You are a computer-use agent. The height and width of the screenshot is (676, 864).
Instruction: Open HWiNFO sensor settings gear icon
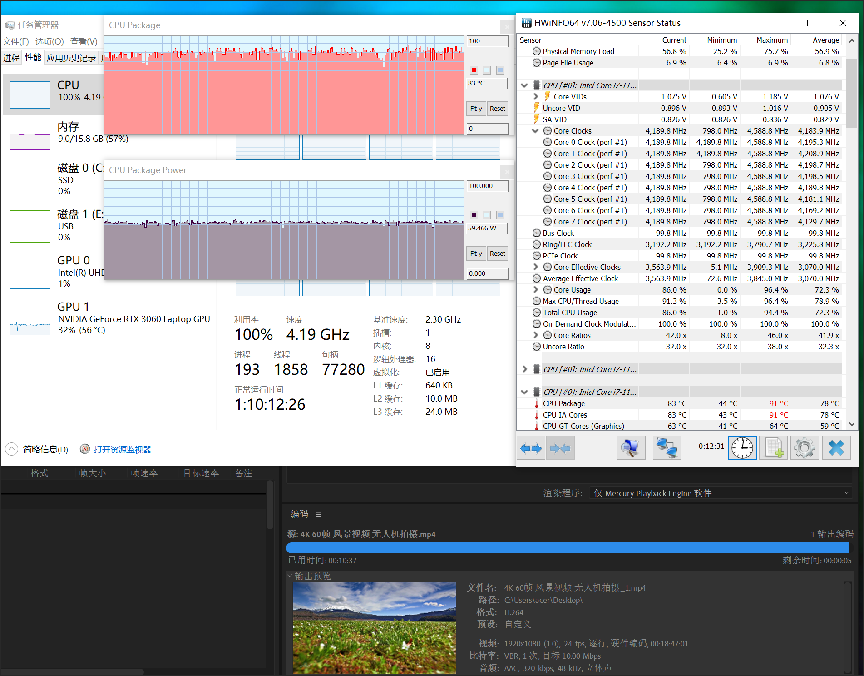(x=804, y=448)
